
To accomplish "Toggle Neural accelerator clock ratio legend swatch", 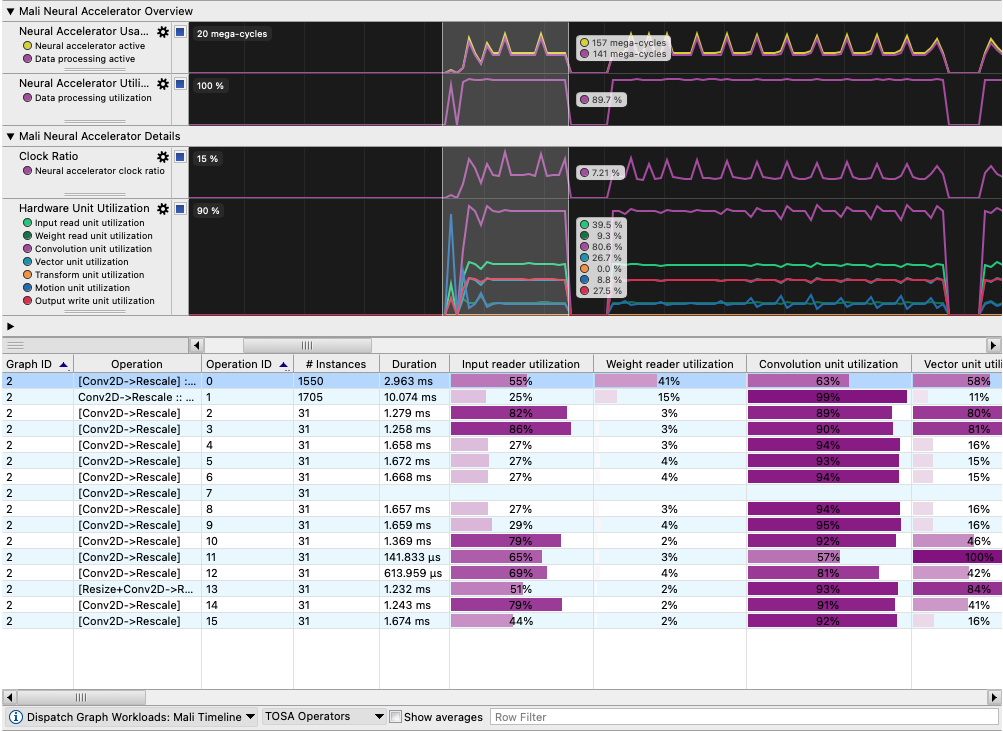I will point(28,171).
